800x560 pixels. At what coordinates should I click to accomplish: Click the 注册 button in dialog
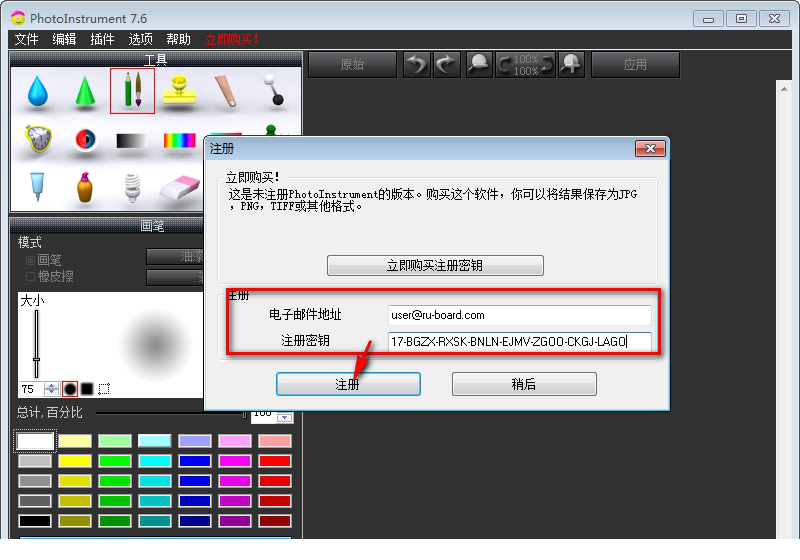click(x=348, y=384)
